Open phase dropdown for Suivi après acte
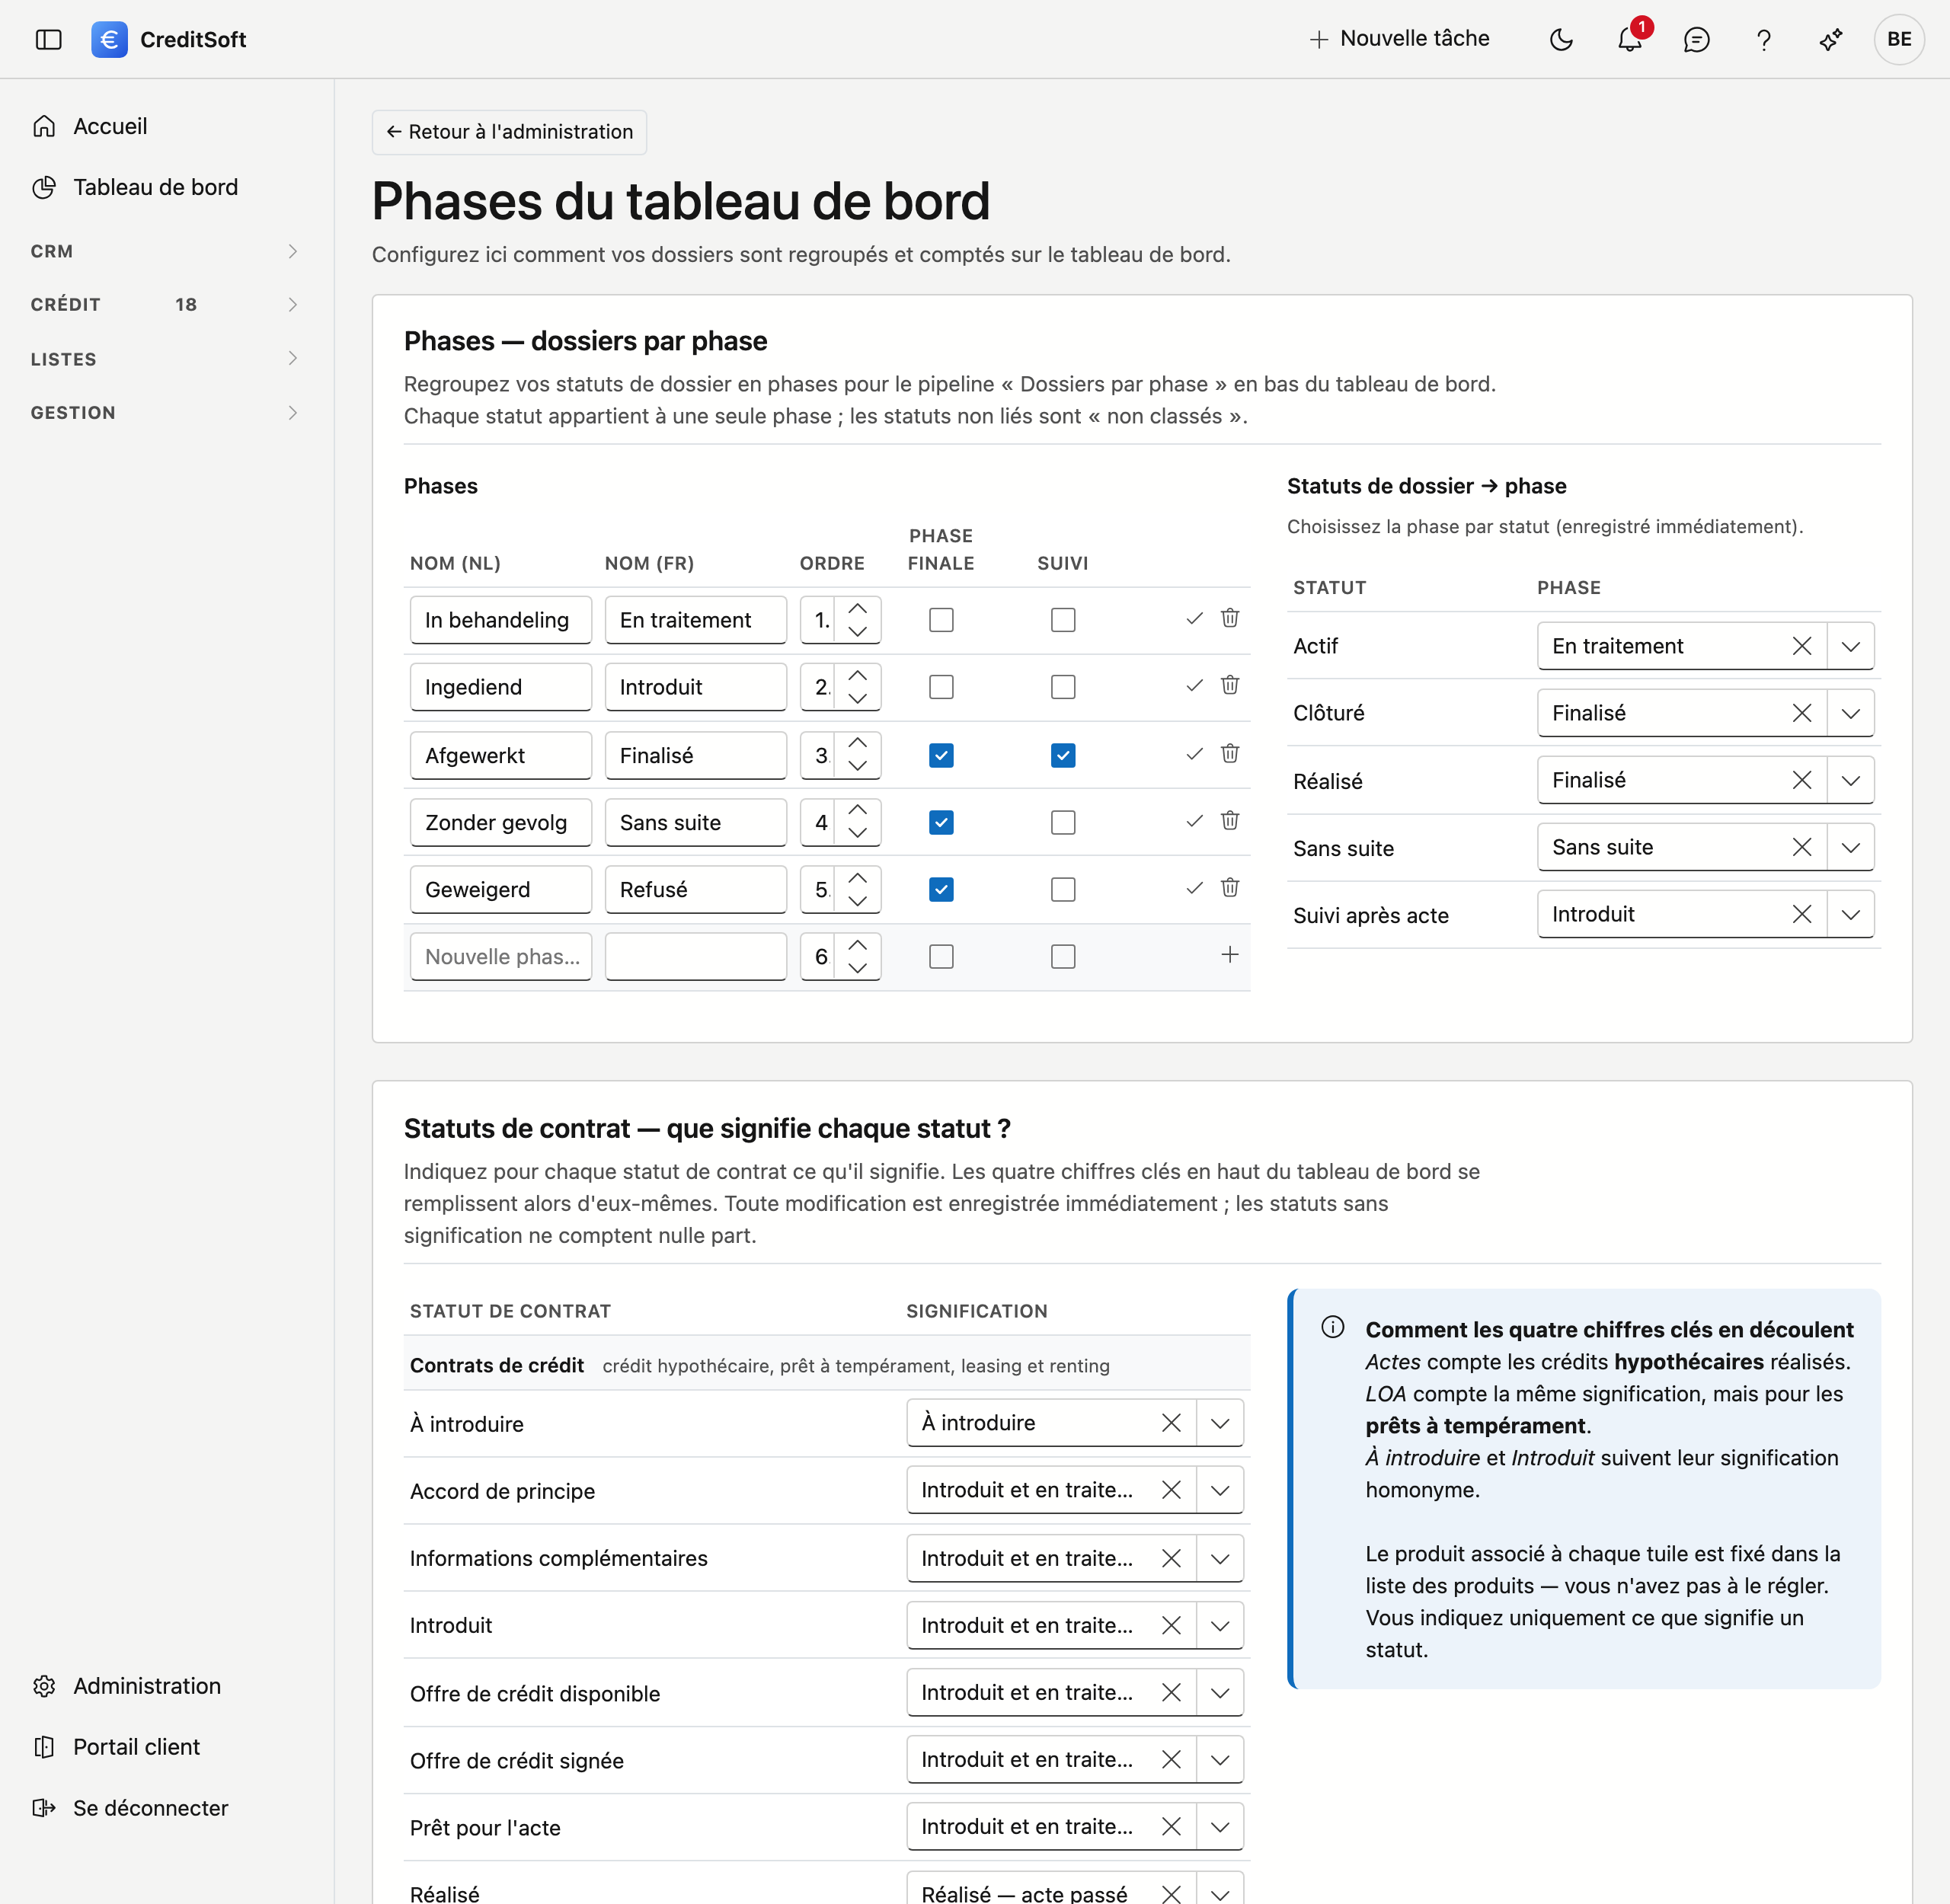Viewport: 1950px width, 1904px height. click(x=1851, y=914)
